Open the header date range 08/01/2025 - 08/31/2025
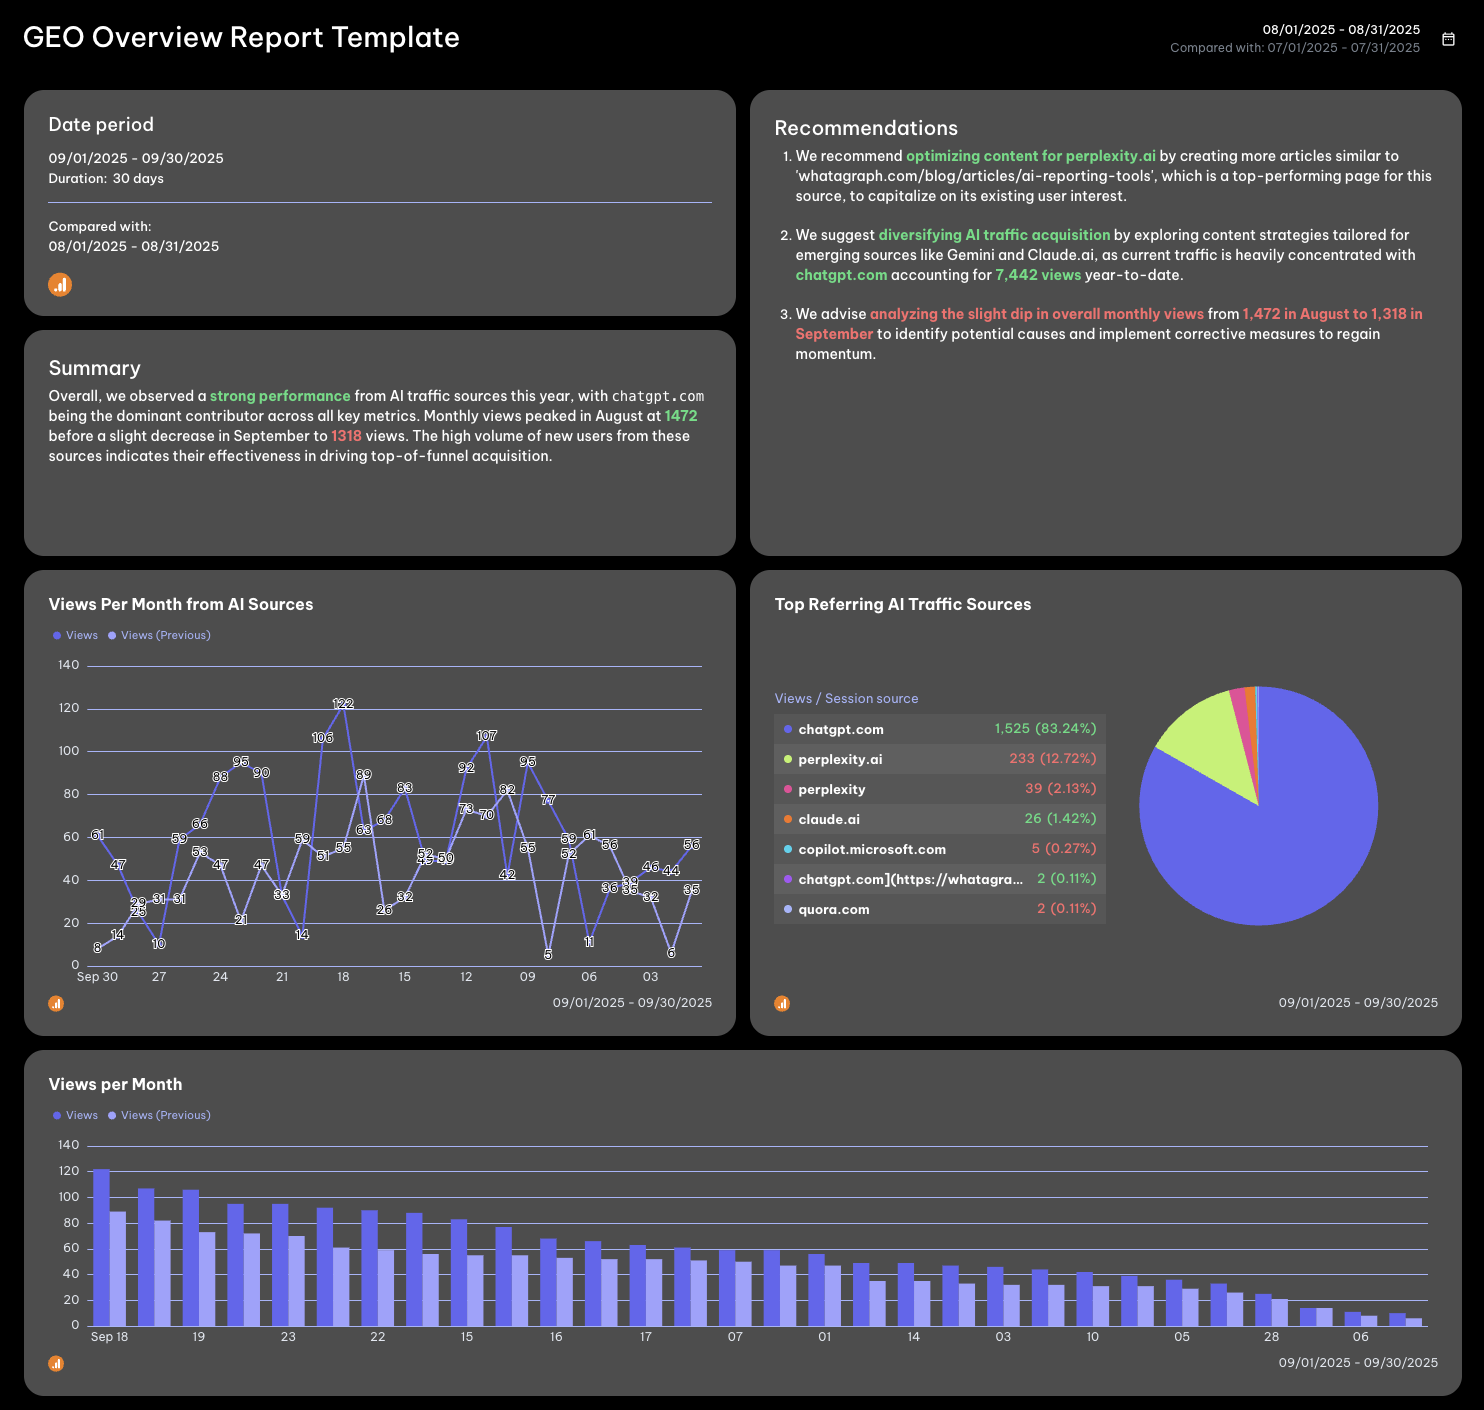 click(x=1340, y=30)
